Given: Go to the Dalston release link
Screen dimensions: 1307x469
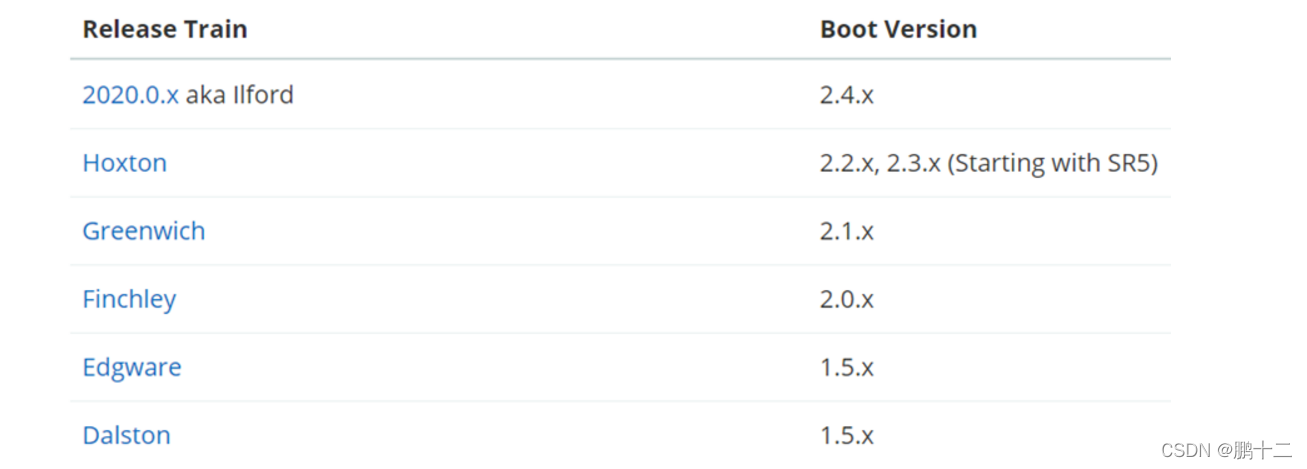Looking at the screenshot, I should coord(126,435).
